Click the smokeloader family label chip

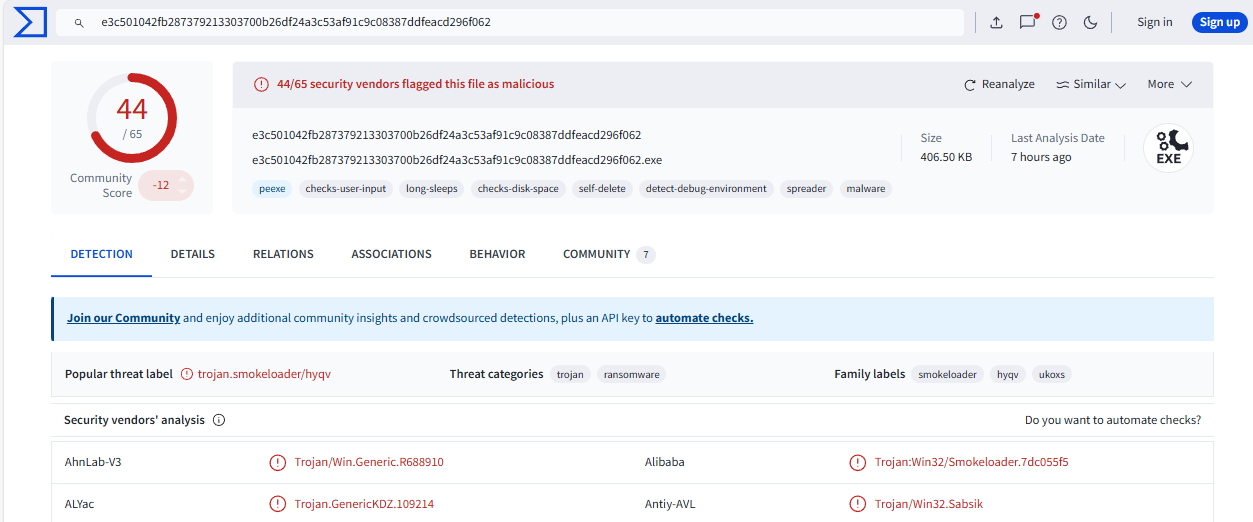pos(947,374)
